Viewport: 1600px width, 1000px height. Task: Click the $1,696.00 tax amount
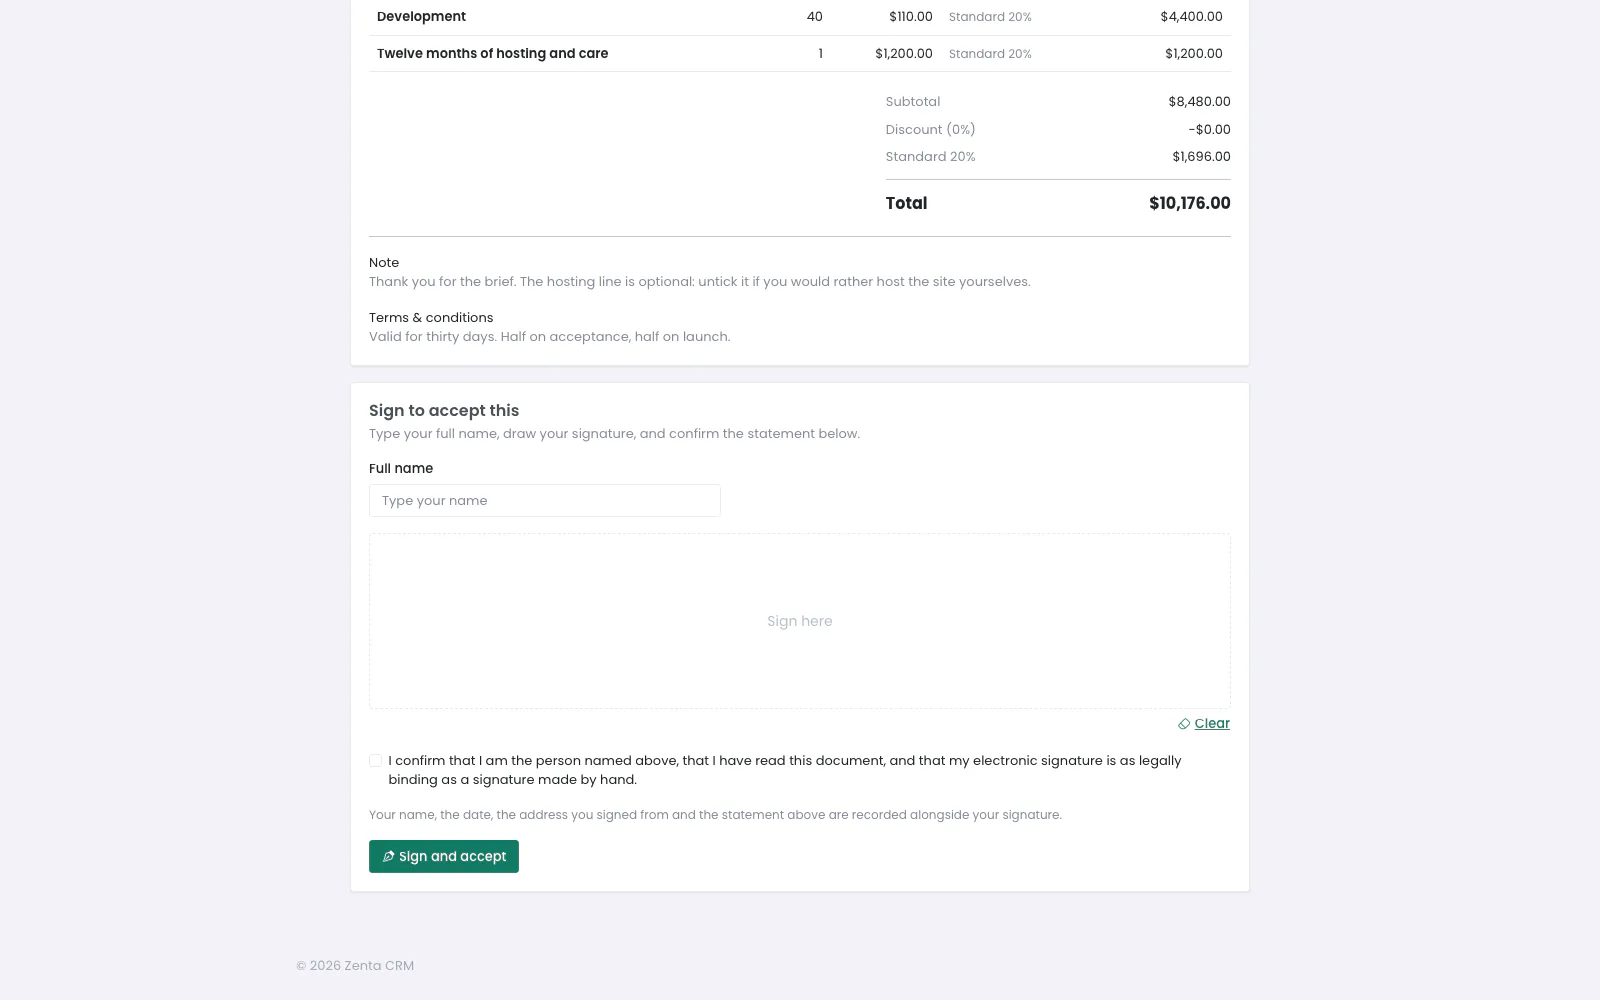[1201, 157]
